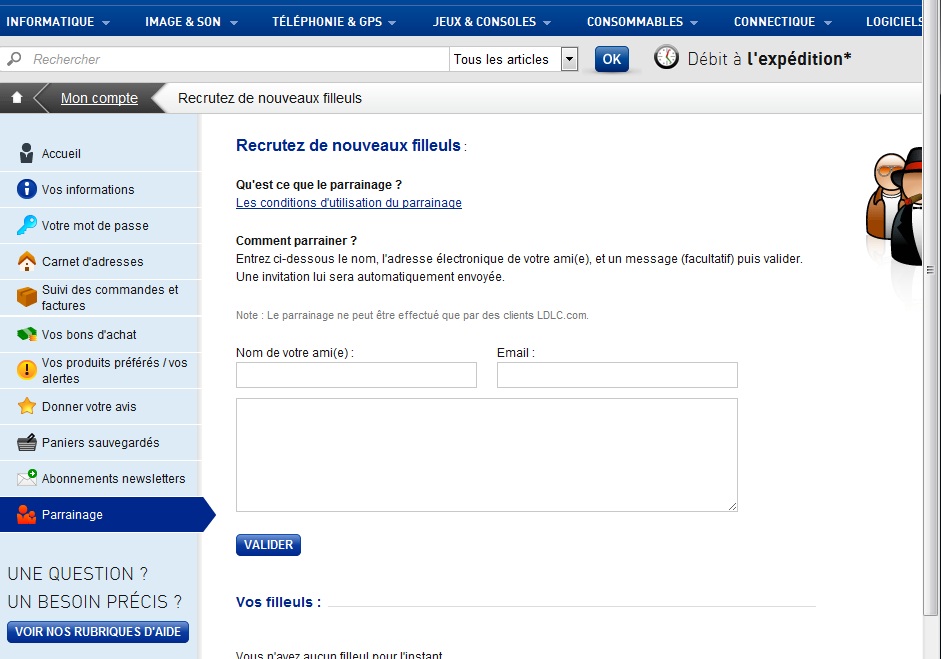
Task: Open the conditions d'utilisation du parrainage link
Action: pyautogui.click(x=348, y=203)
